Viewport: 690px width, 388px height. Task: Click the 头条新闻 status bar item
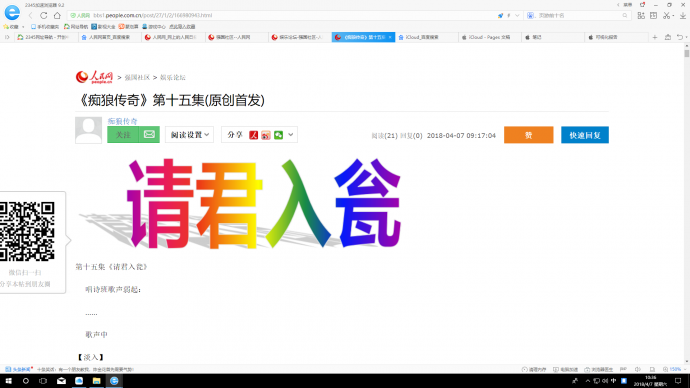pyautogui.click(x=18, y=370)
